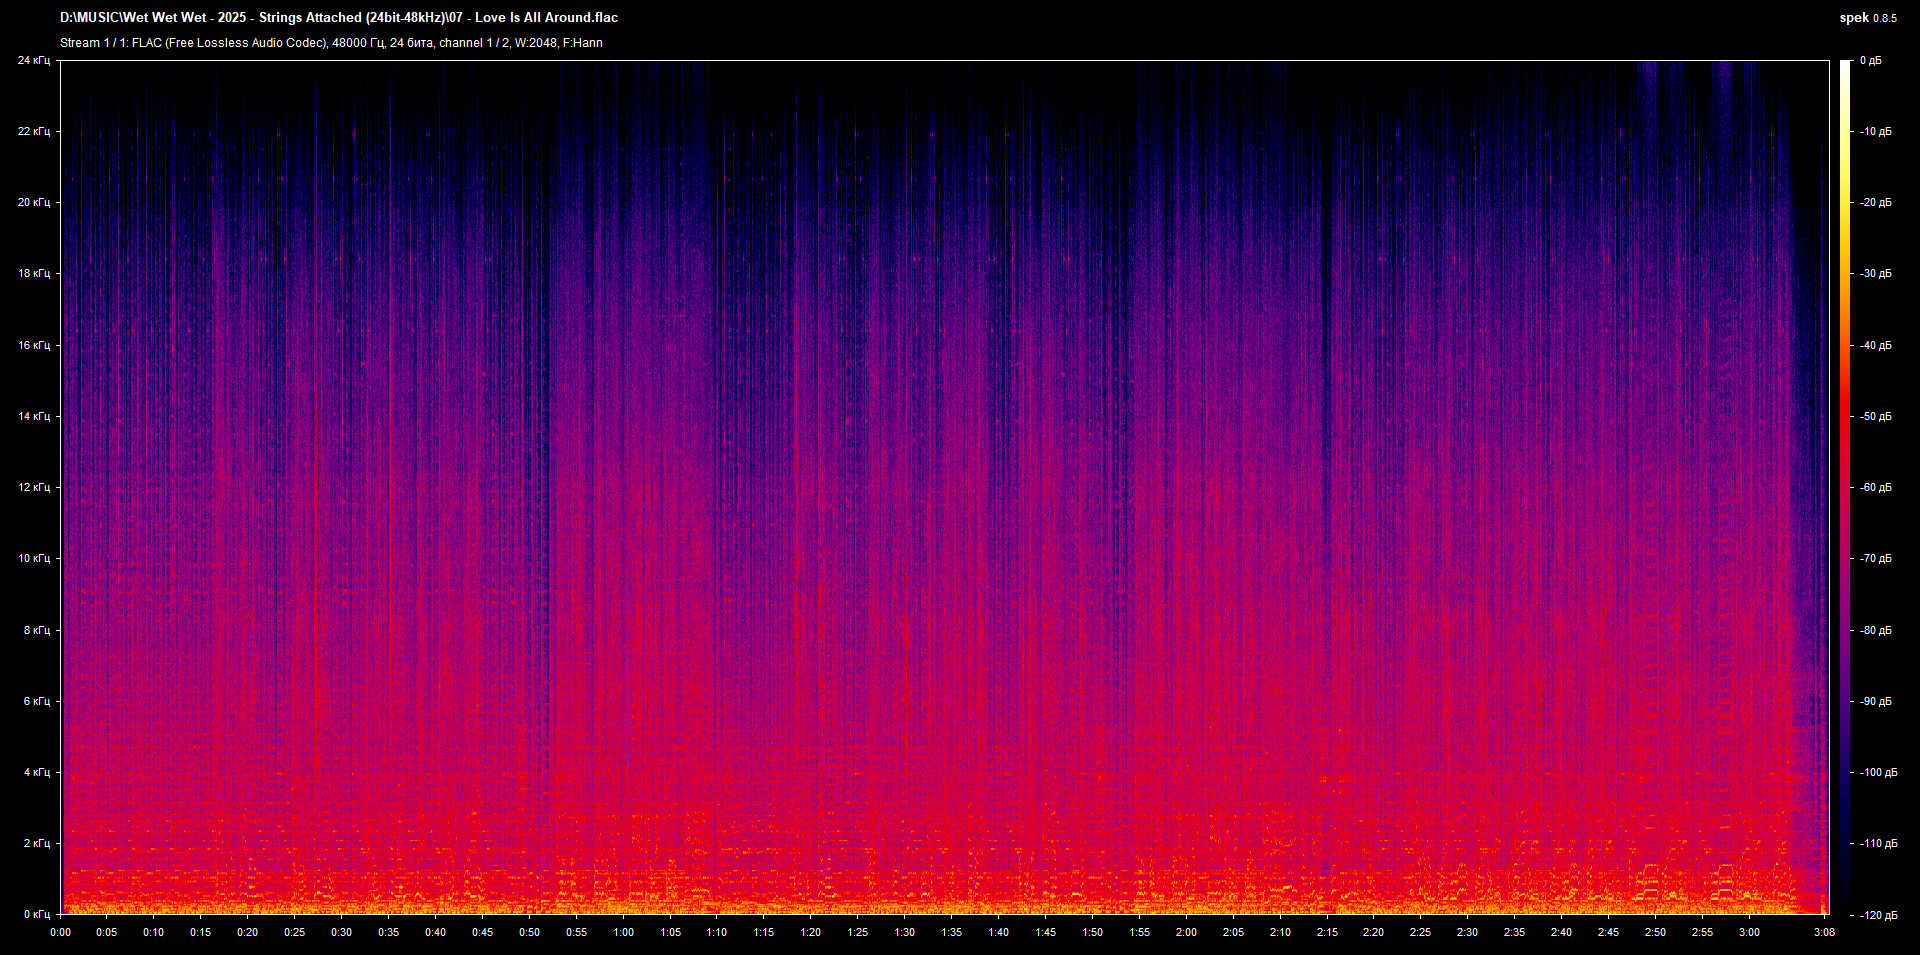This screenshot has width=1920, height=955.
Task: Click the -70 дБ level scale label
Action: 1875,559
